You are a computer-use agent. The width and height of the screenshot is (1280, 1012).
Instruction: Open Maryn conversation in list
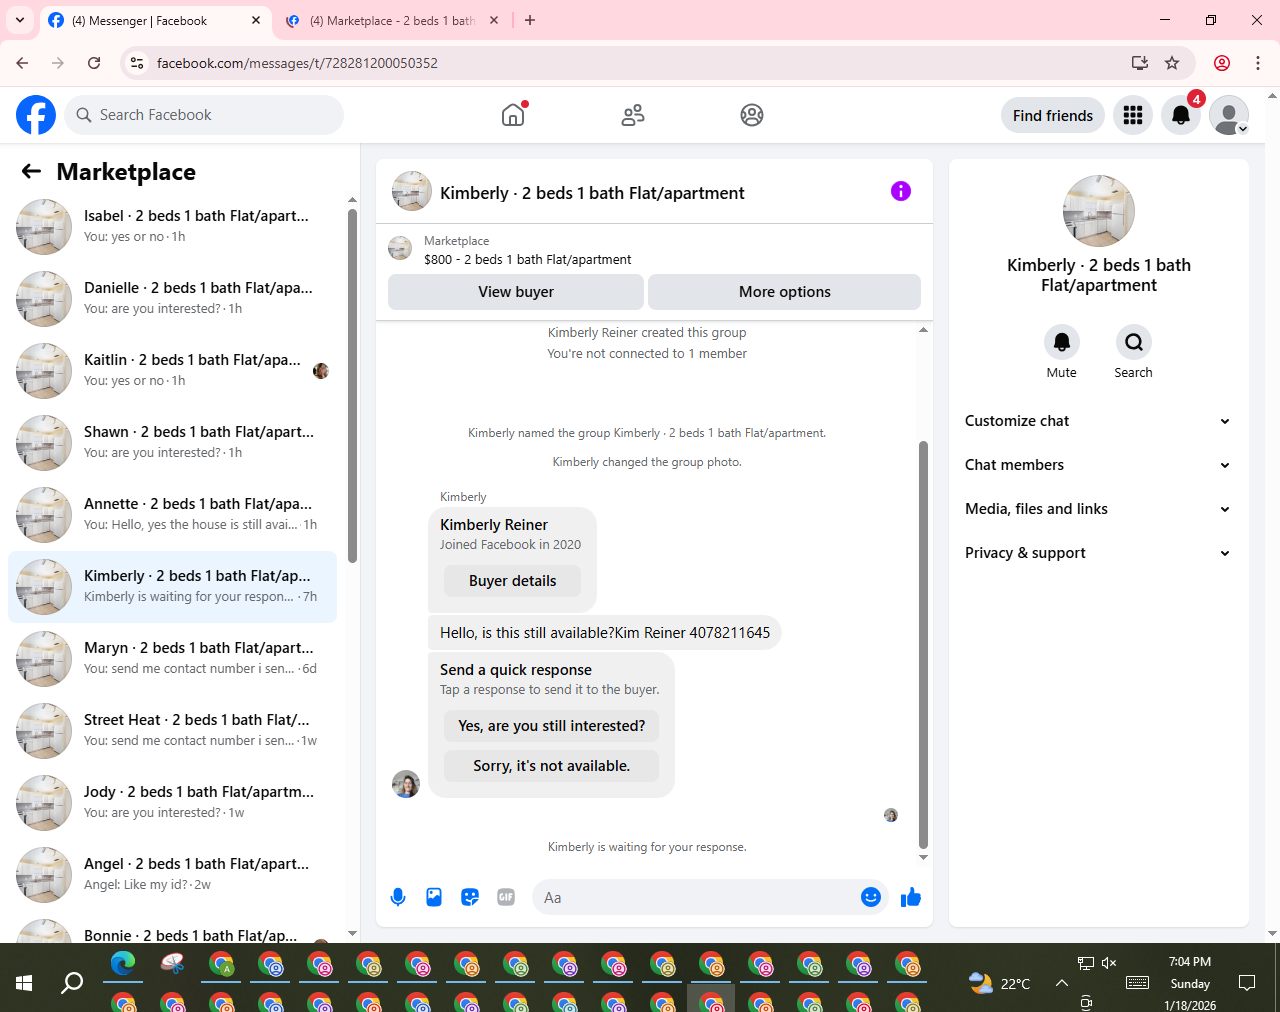coord(172,658)
